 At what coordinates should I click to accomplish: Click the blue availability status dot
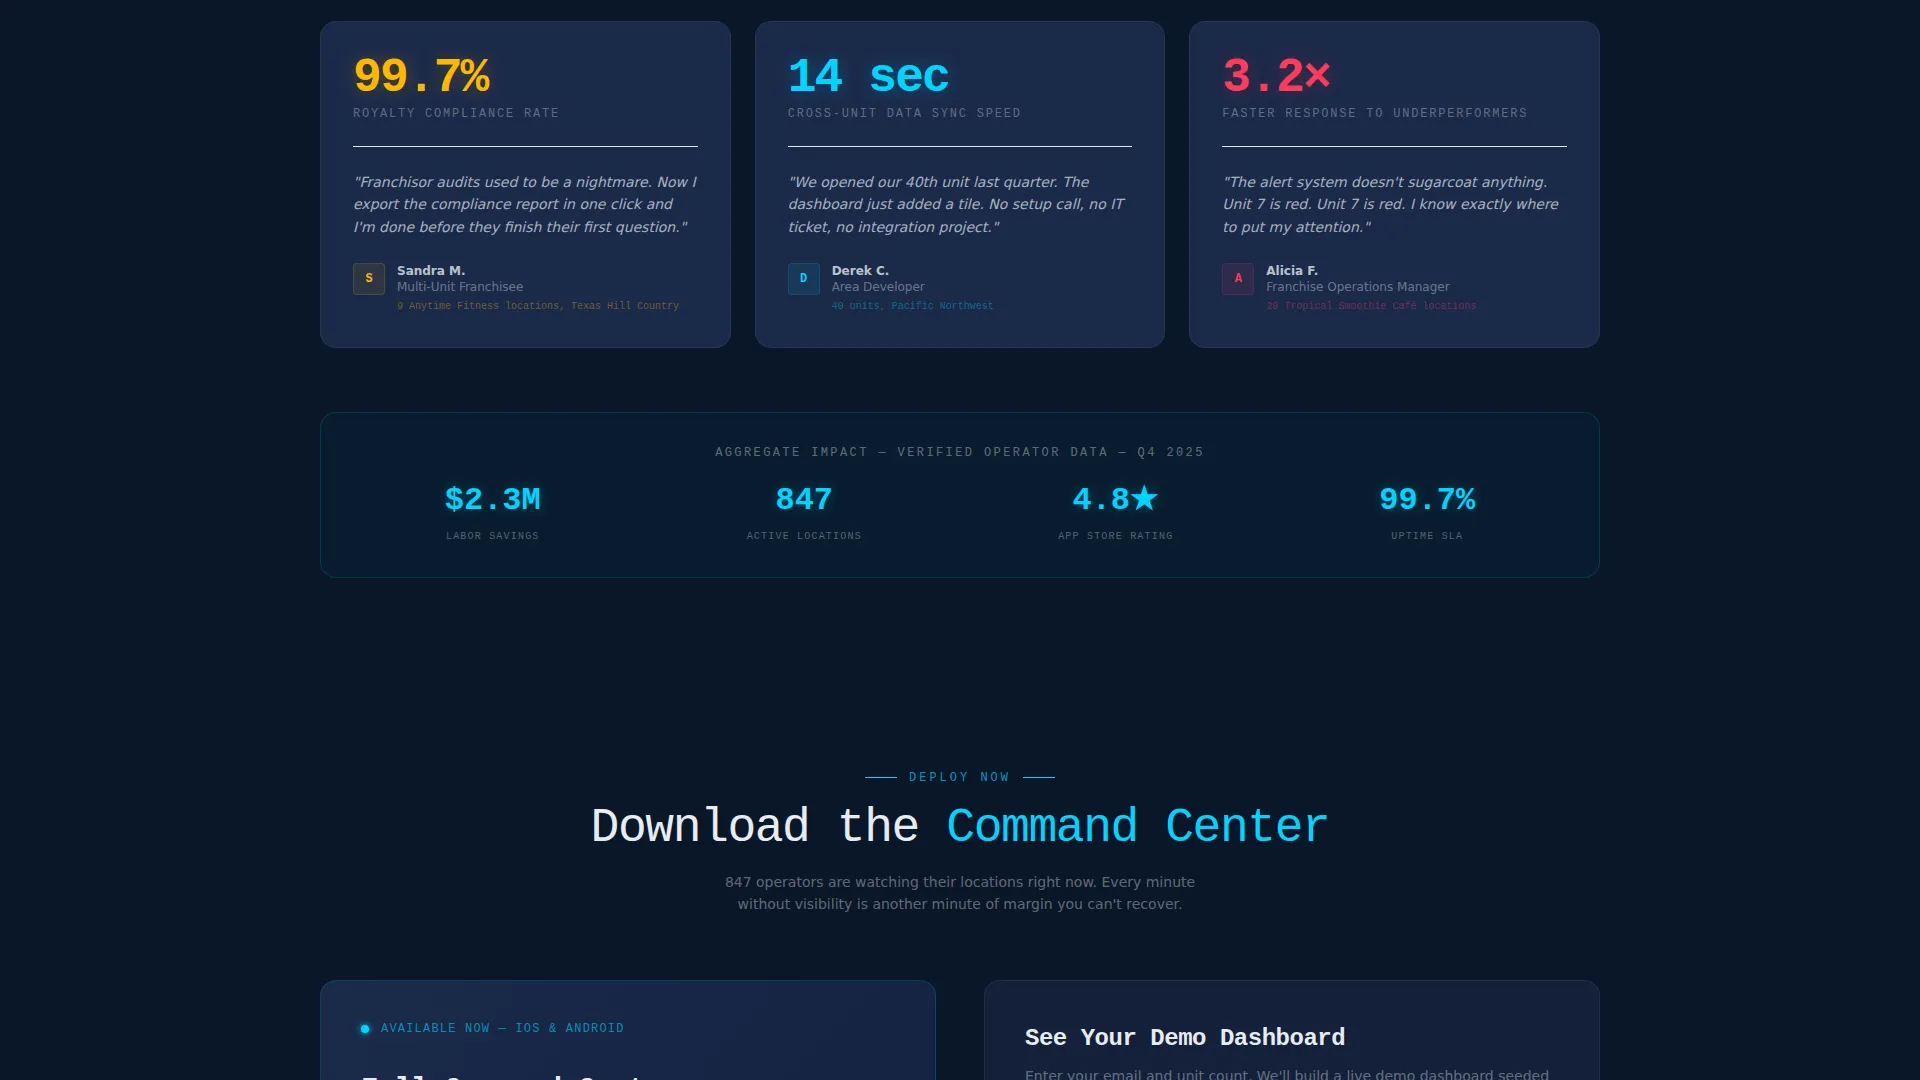365,1028
